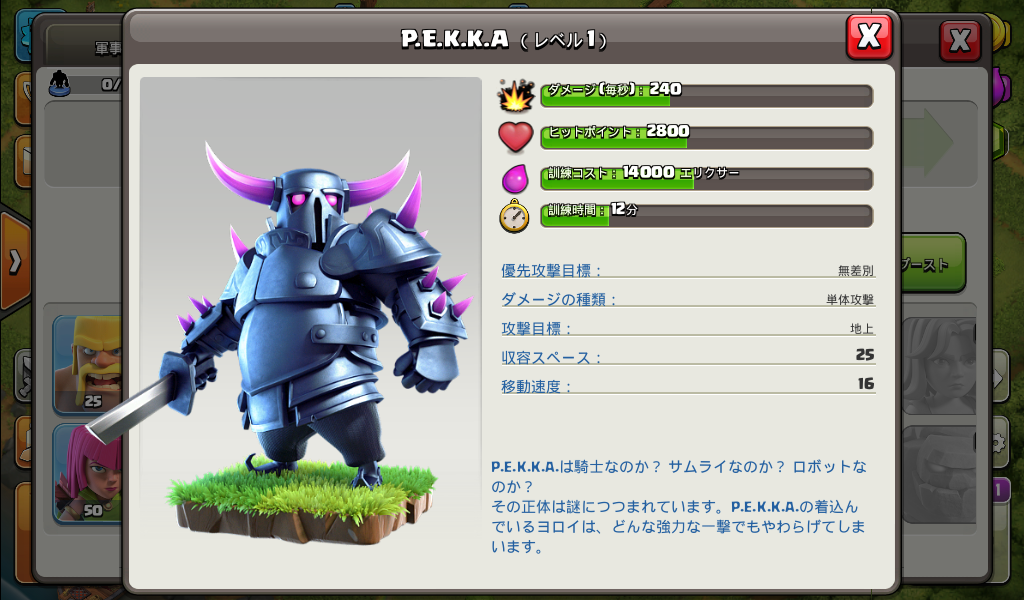Tap the training cost 14000 bar
Image resolution: width=1024 pixels, height=600 pixels.
click(707, 178)
